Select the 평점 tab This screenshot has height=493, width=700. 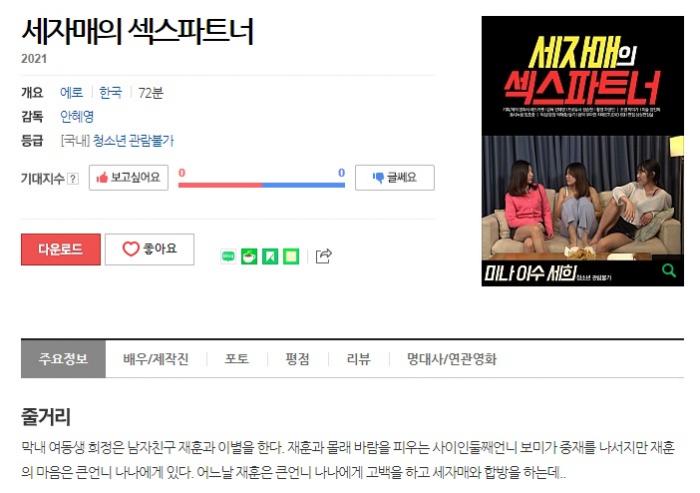click(x=297, y=359)
